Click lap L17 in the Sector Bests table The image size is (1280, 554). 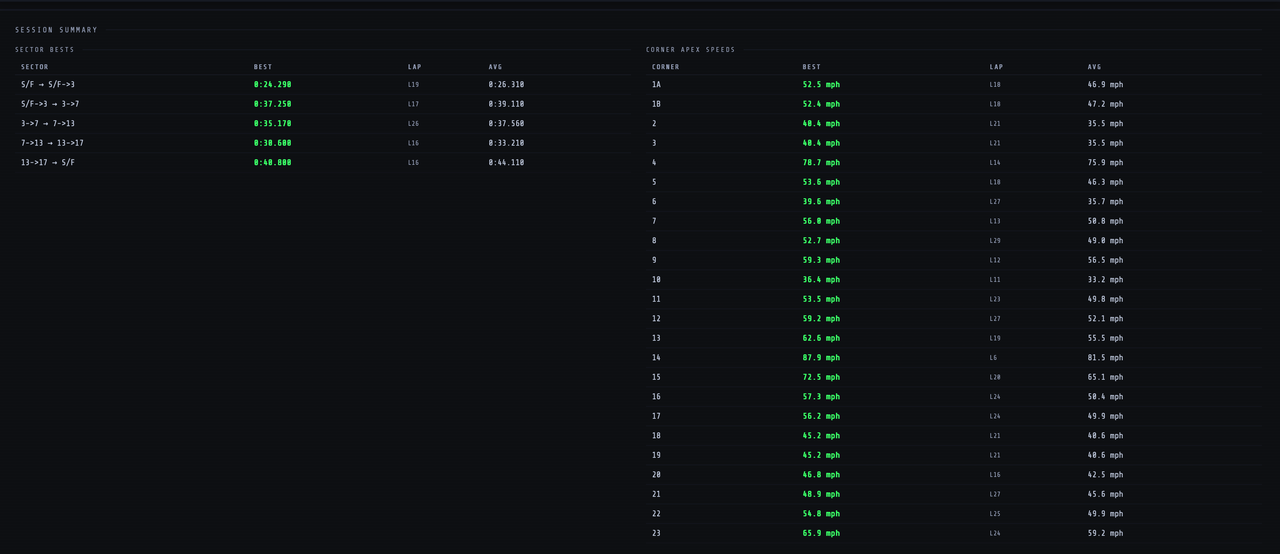(414, 104)
